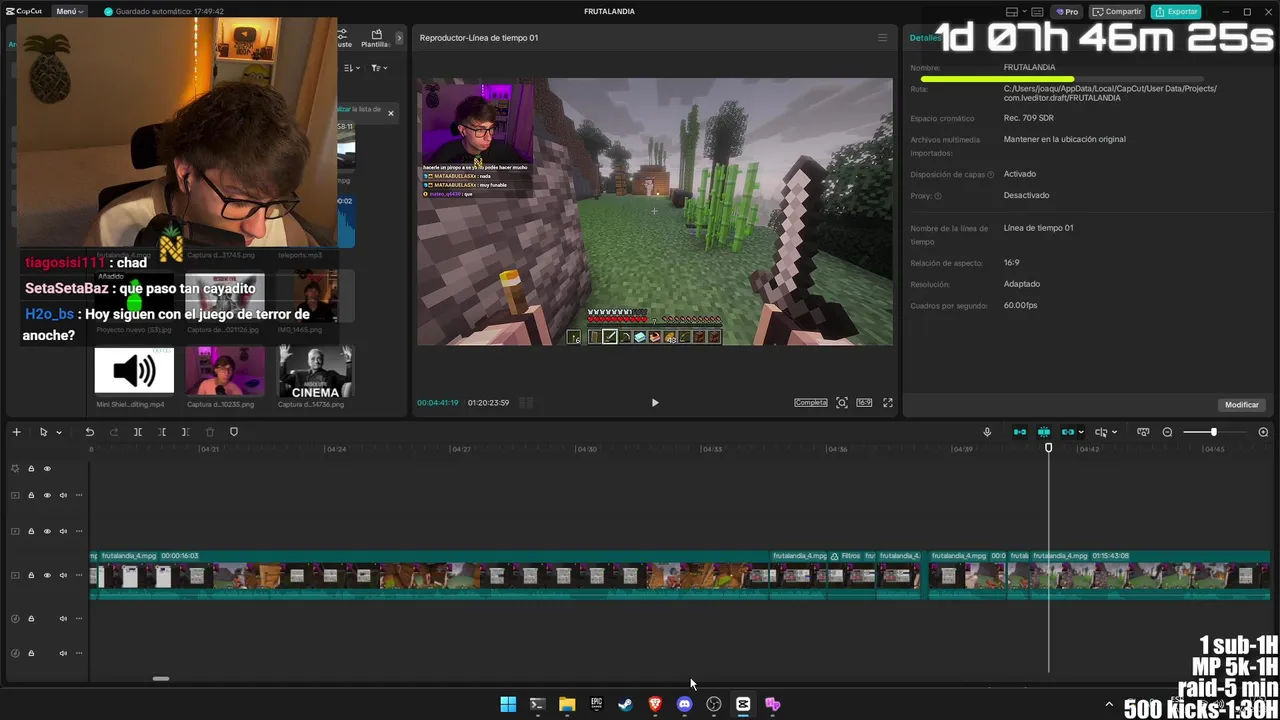The image size is (1280, 720).
Task: Add a marker with the shield icon
Action: (234, 432)
